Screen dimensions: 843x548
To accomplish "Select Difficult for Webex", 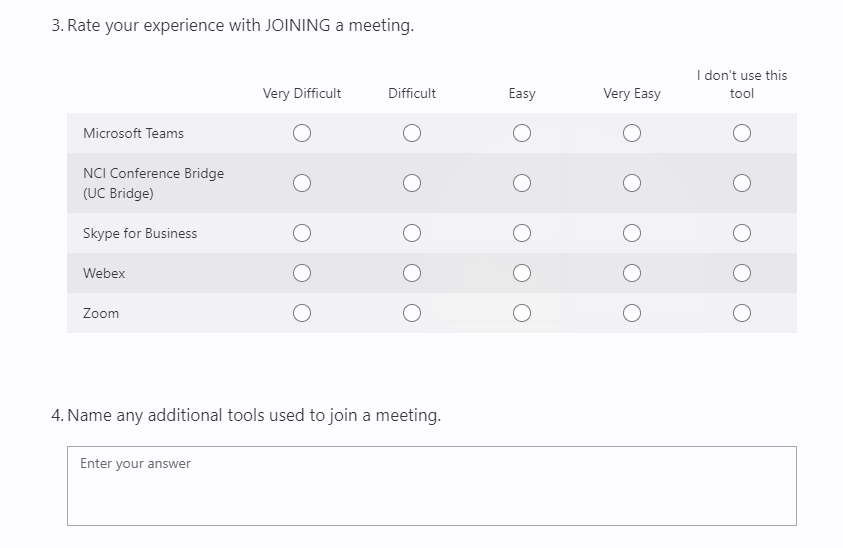I will point(412,273).
